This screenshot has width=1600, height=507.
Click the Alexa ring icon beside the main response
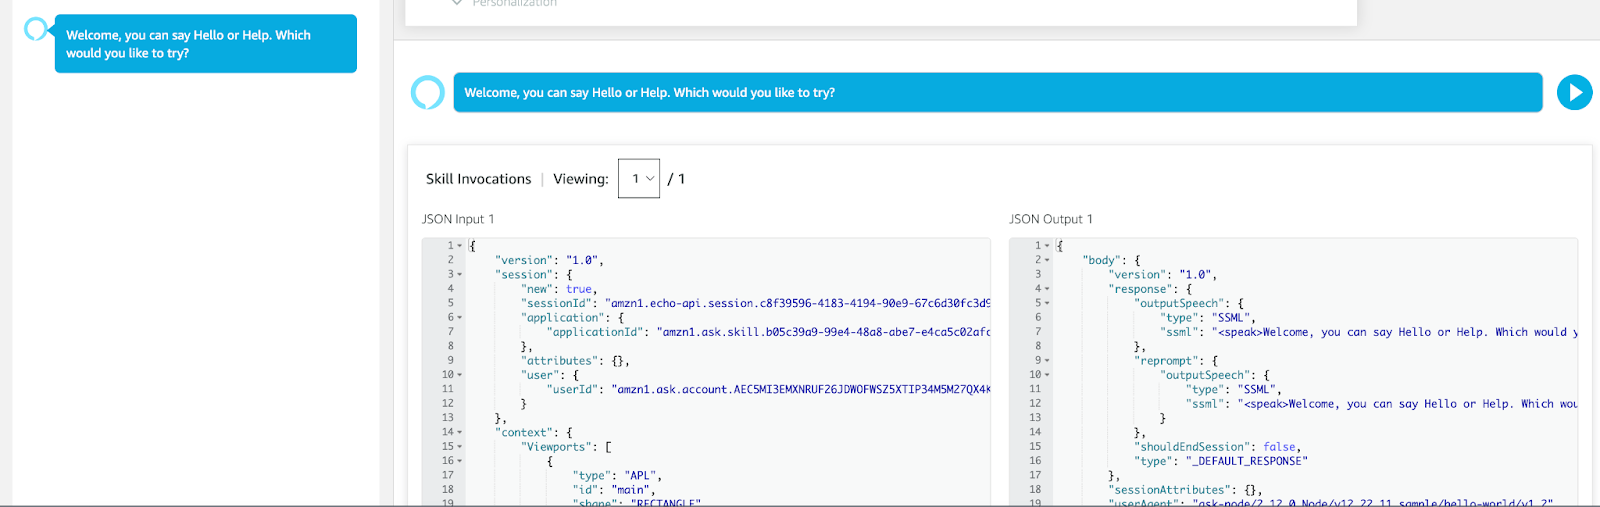click(x=428, y=93)
